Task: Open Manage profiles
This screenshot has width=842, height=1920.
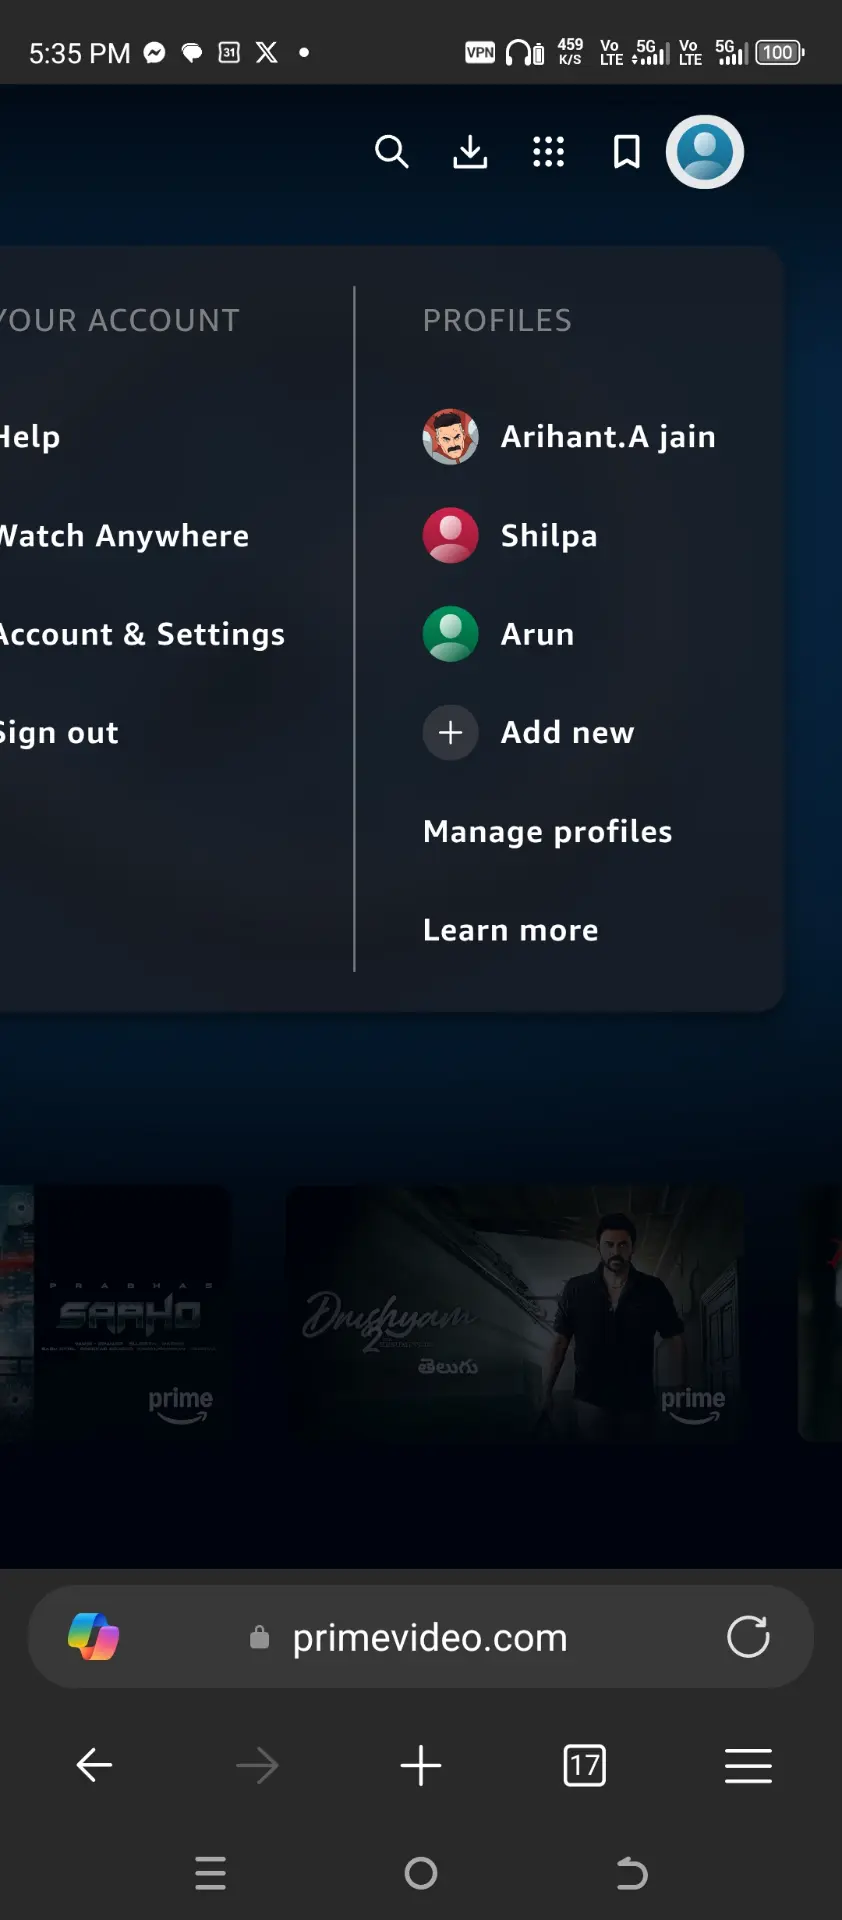Action: (x=547, y=832)
